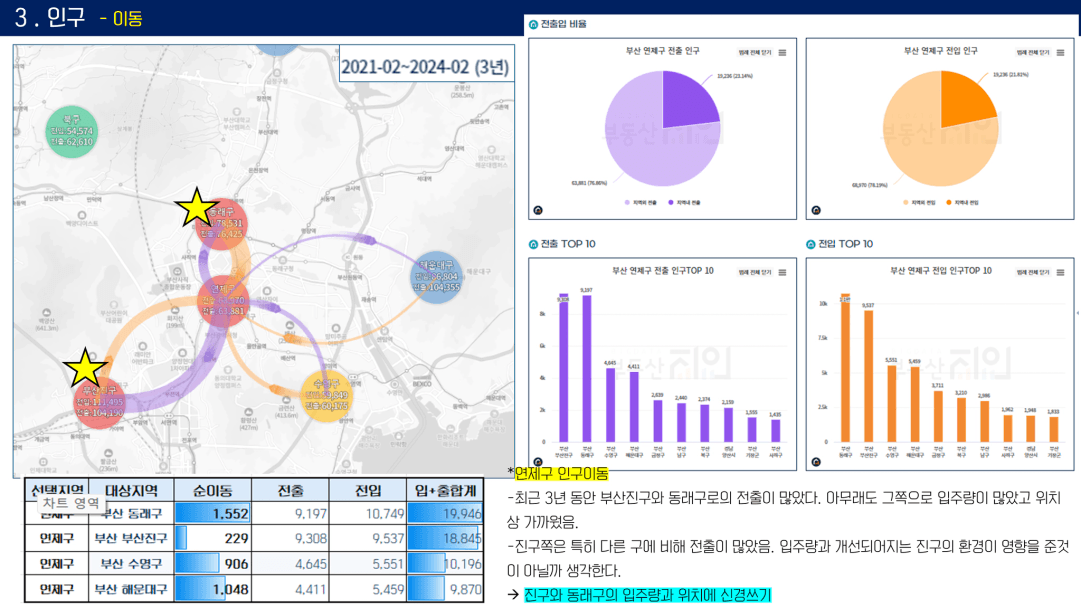1081x608 pixels.
Task: Click the 대상지역 table column header
Action: coord(131,490)
